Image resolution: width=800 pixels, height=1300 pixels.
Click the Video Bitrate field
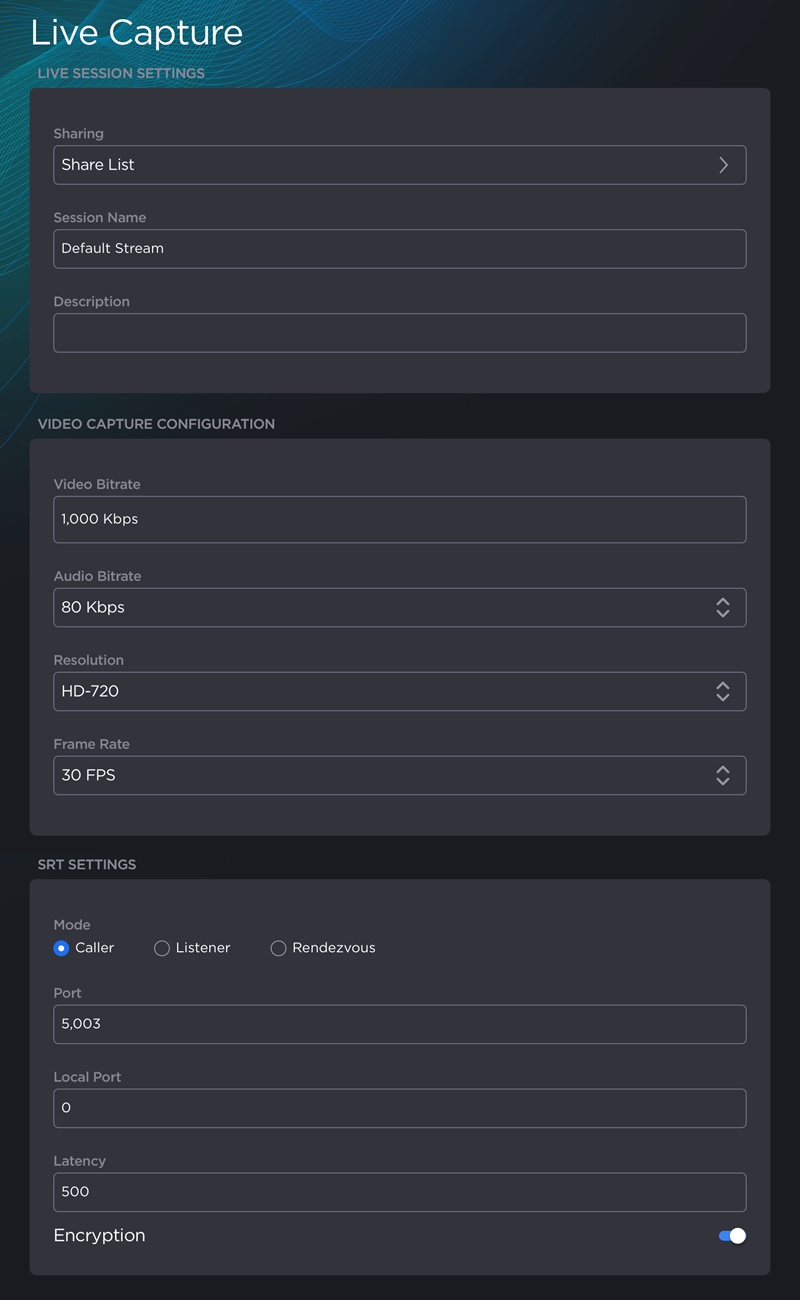400,519
